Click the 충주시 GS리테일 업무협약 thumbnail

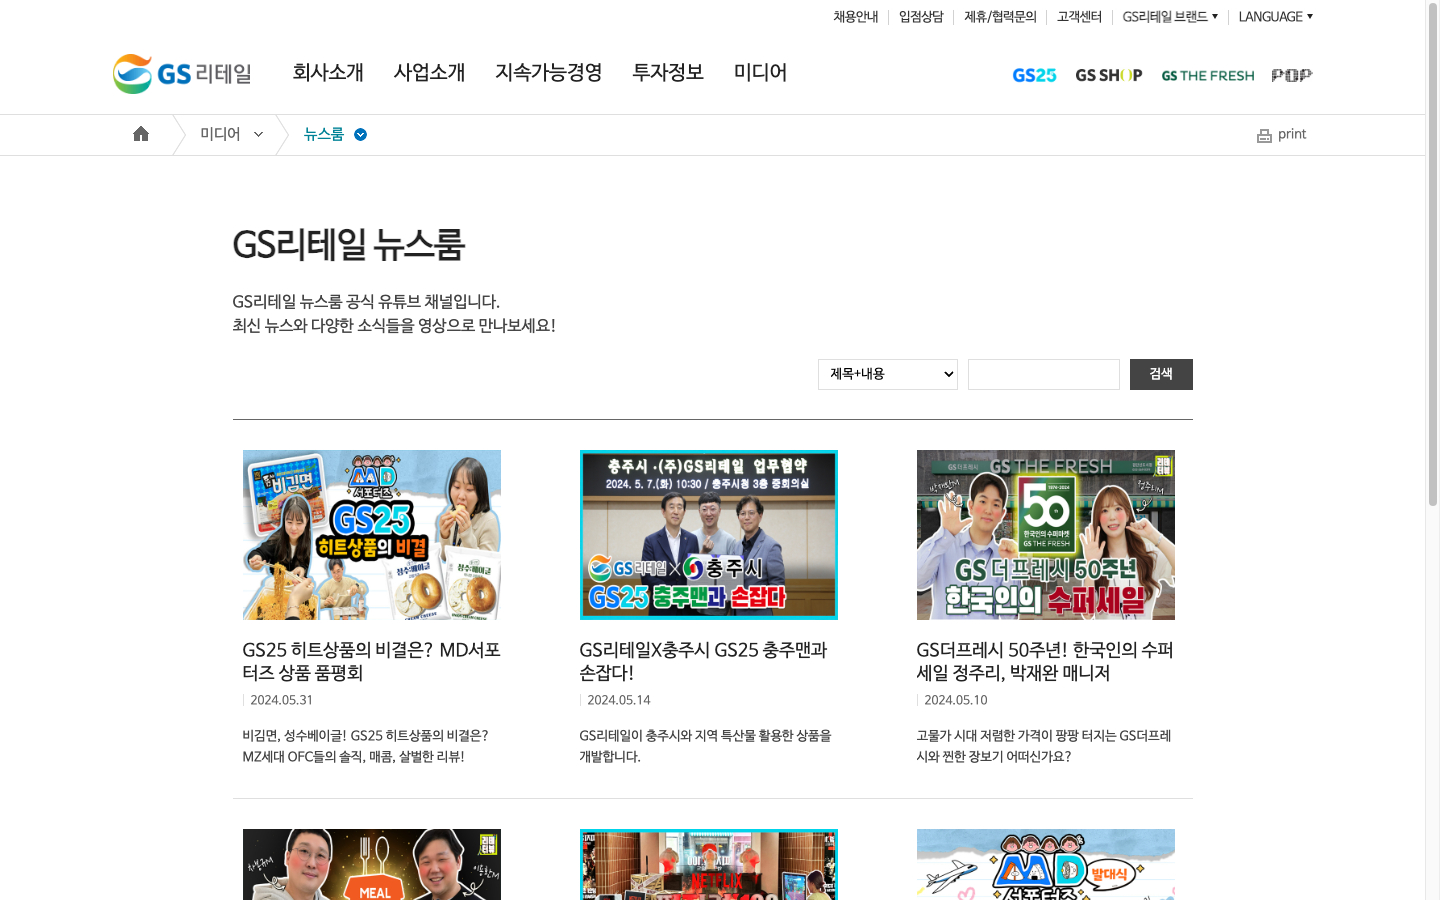point(709,535)
